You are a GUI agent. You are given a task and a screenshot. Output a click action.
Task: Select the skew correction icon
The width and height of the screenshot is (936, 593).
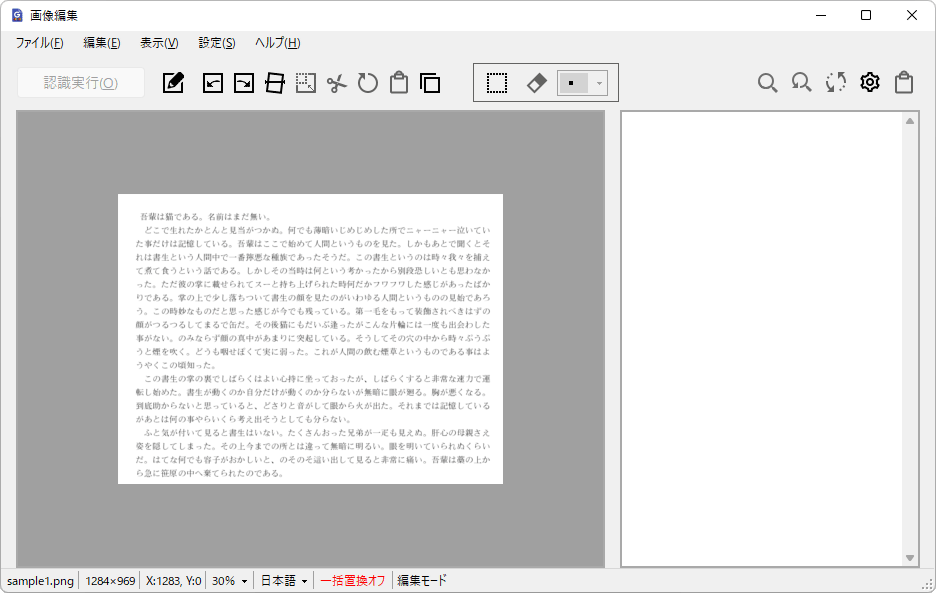coord(275,82)
